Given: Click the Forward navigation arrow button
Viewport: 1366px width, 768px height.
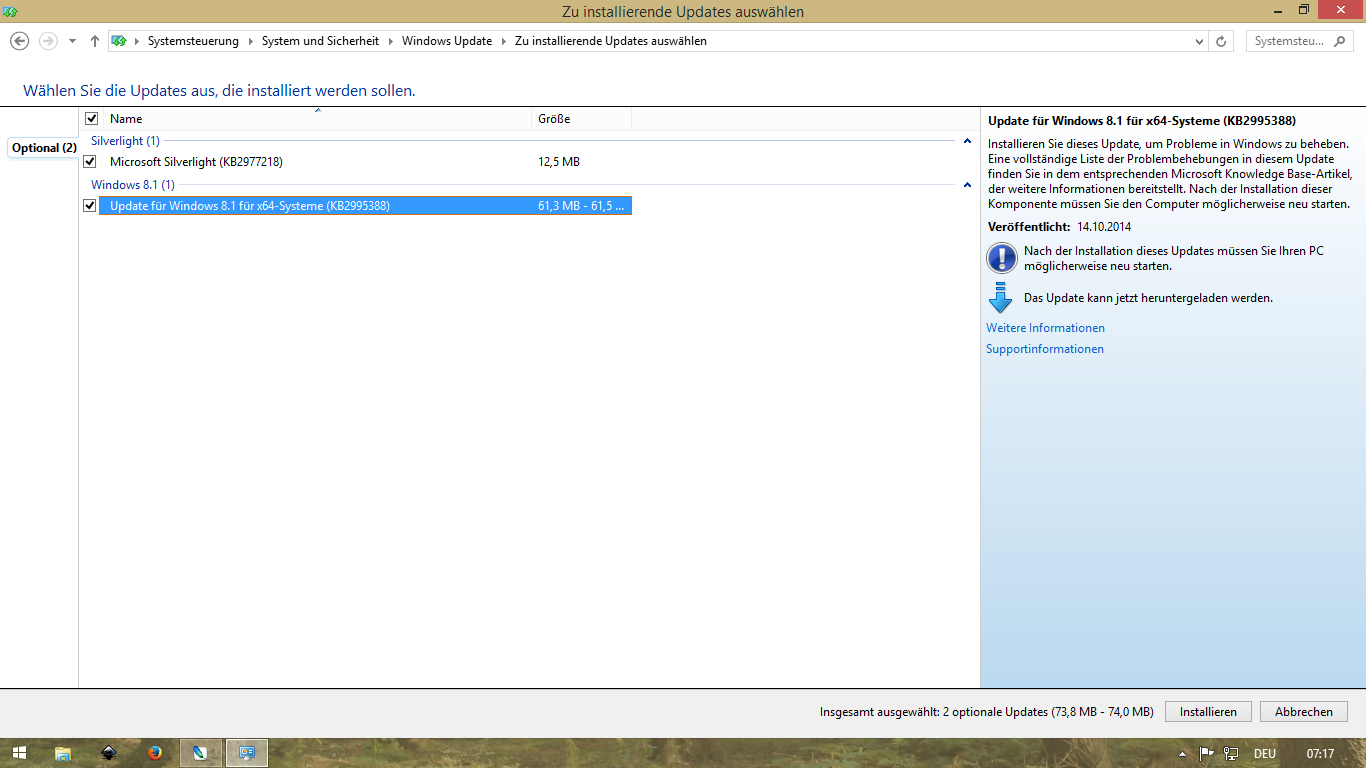Looking at the screenshot, I should point(48,41).
